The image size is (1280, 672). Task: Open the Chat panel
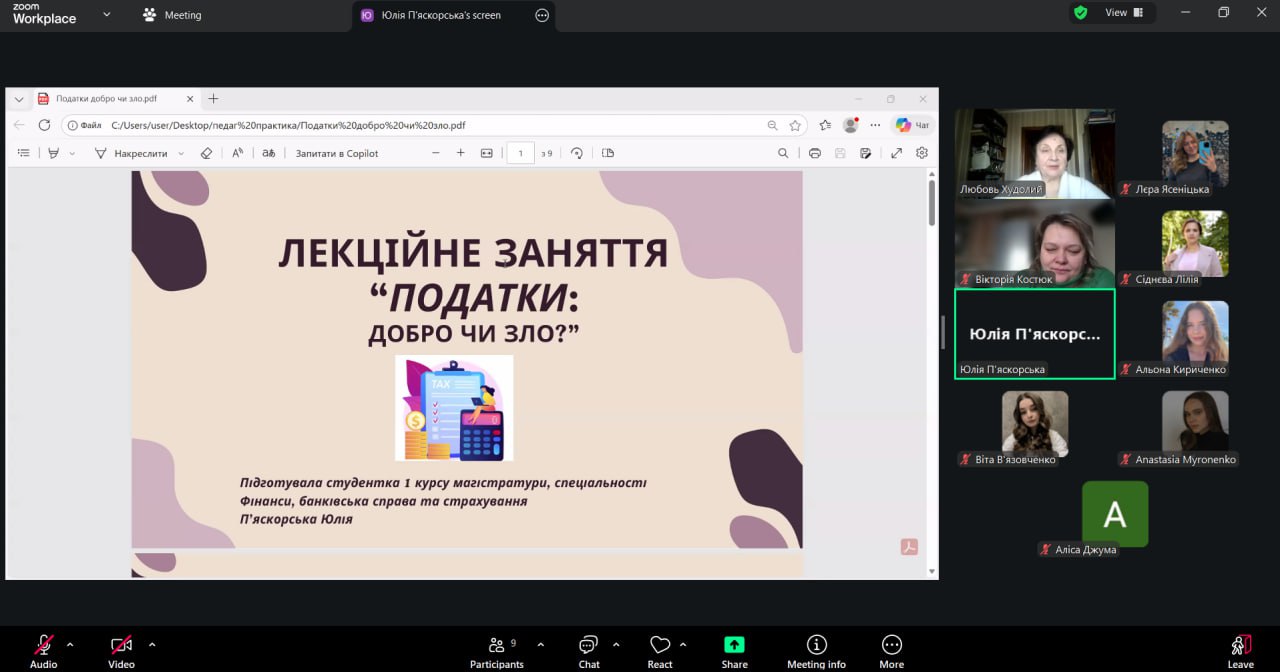589,650
